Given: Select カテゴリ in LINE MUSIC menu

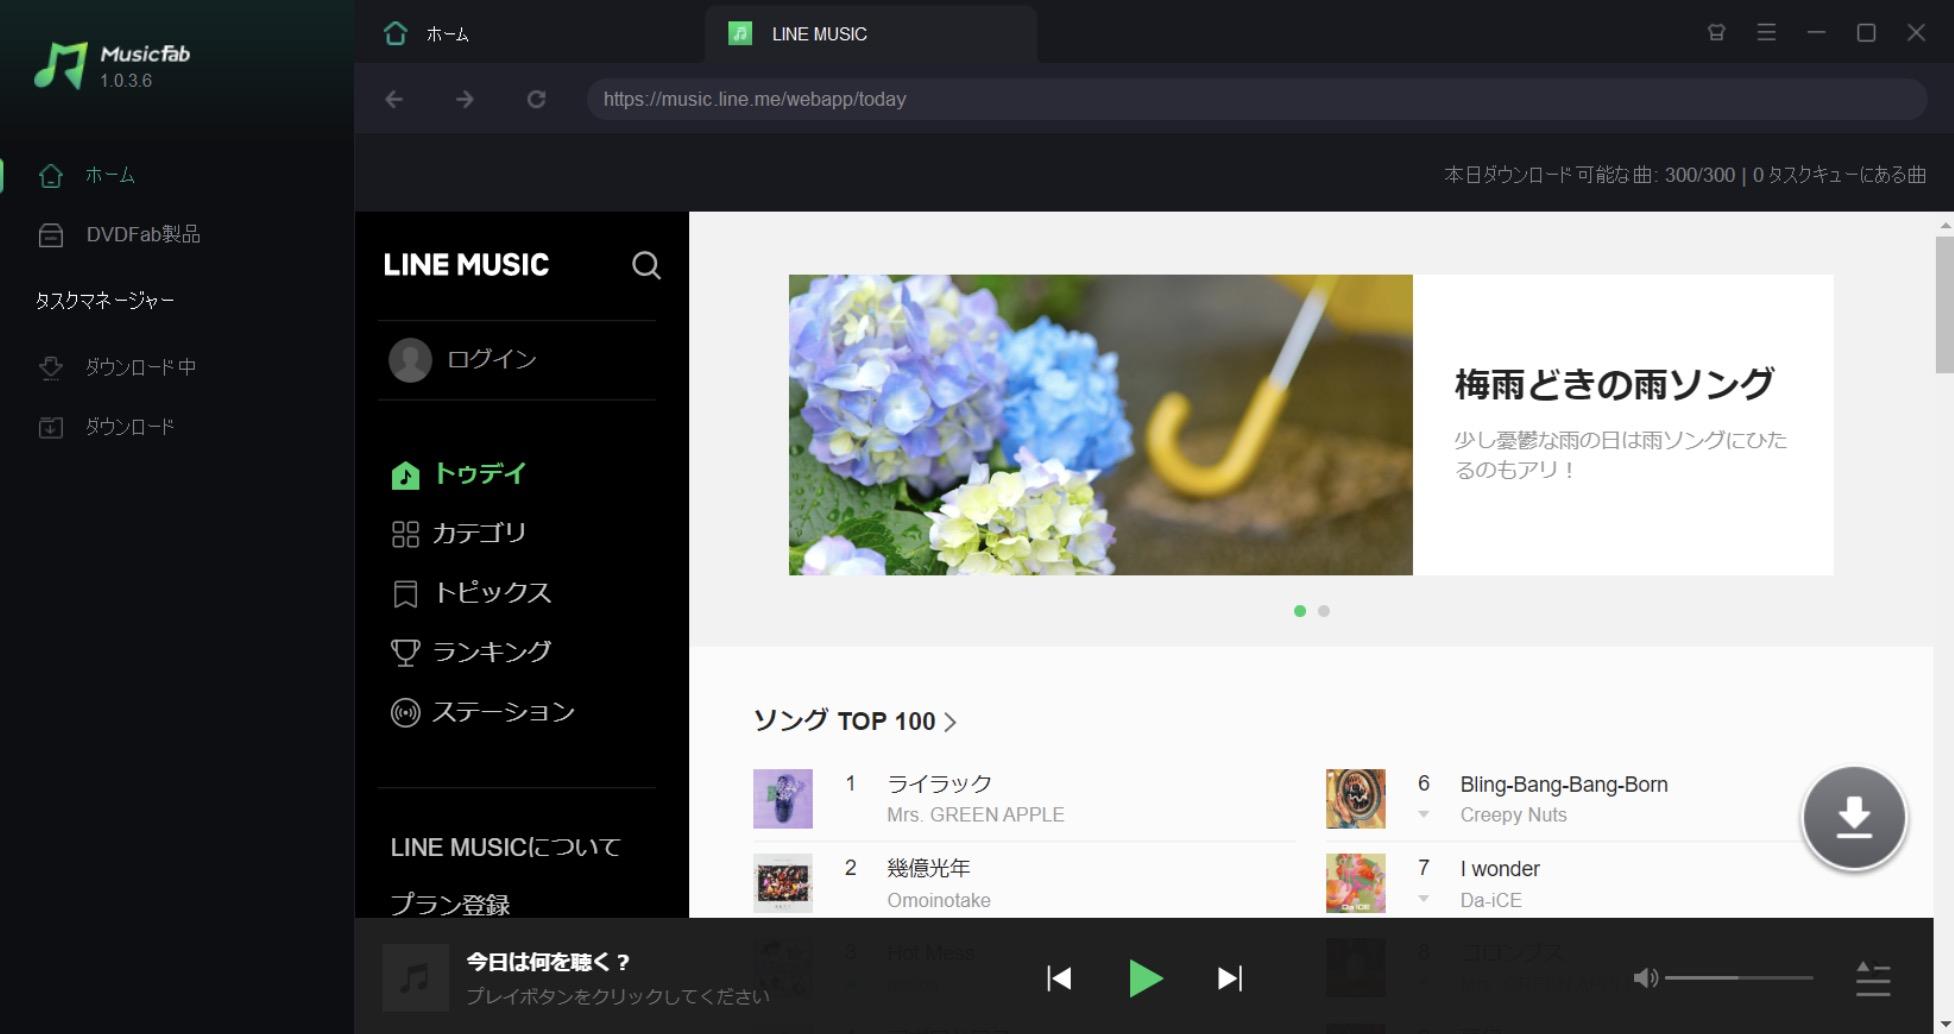Looking at the screenshot, I should coord(458,533).
